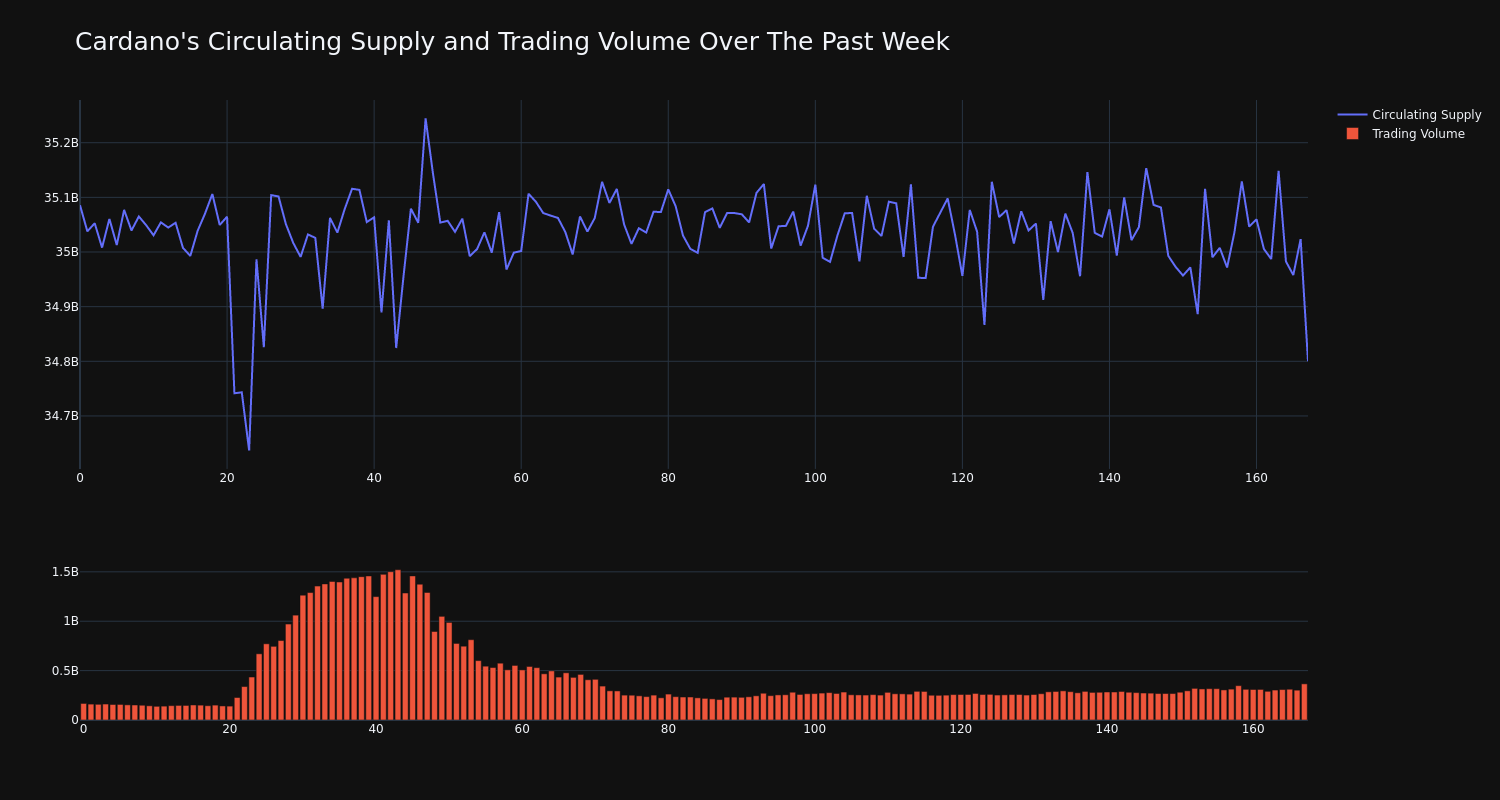Click the highest peak of the supply line
Screen dimensions: 1500x800
tap(425, 119)
